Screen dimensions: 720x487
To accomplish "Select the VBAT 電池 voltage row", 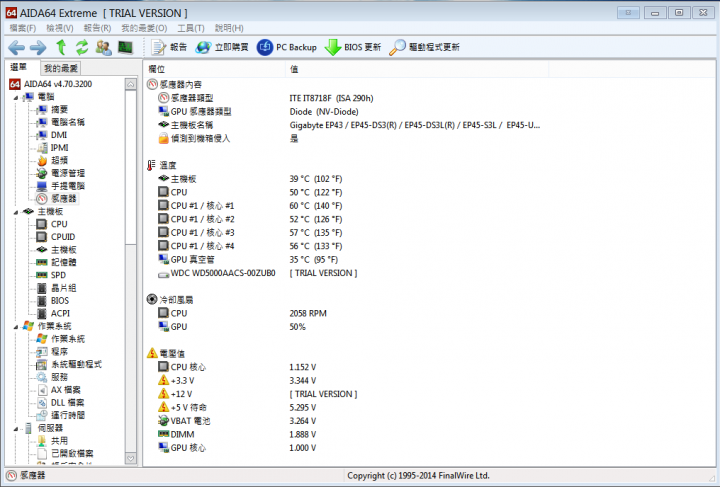I will (x=344, y=421).
